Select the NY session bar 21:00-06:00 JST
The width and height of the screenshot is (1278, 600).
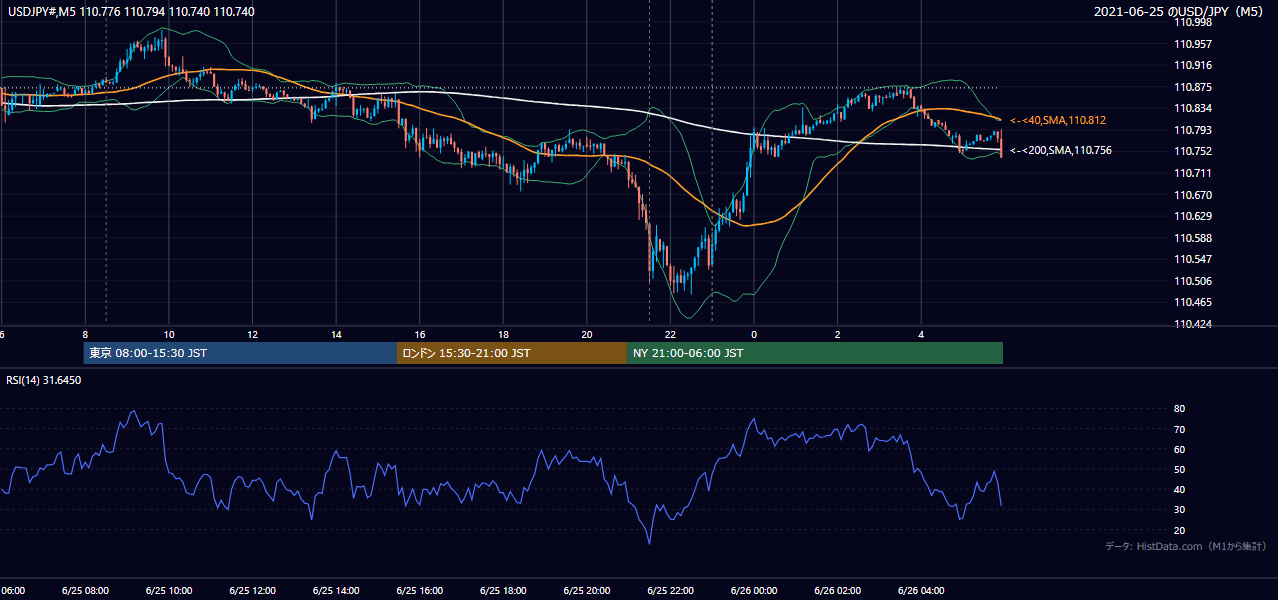point(815,353)
